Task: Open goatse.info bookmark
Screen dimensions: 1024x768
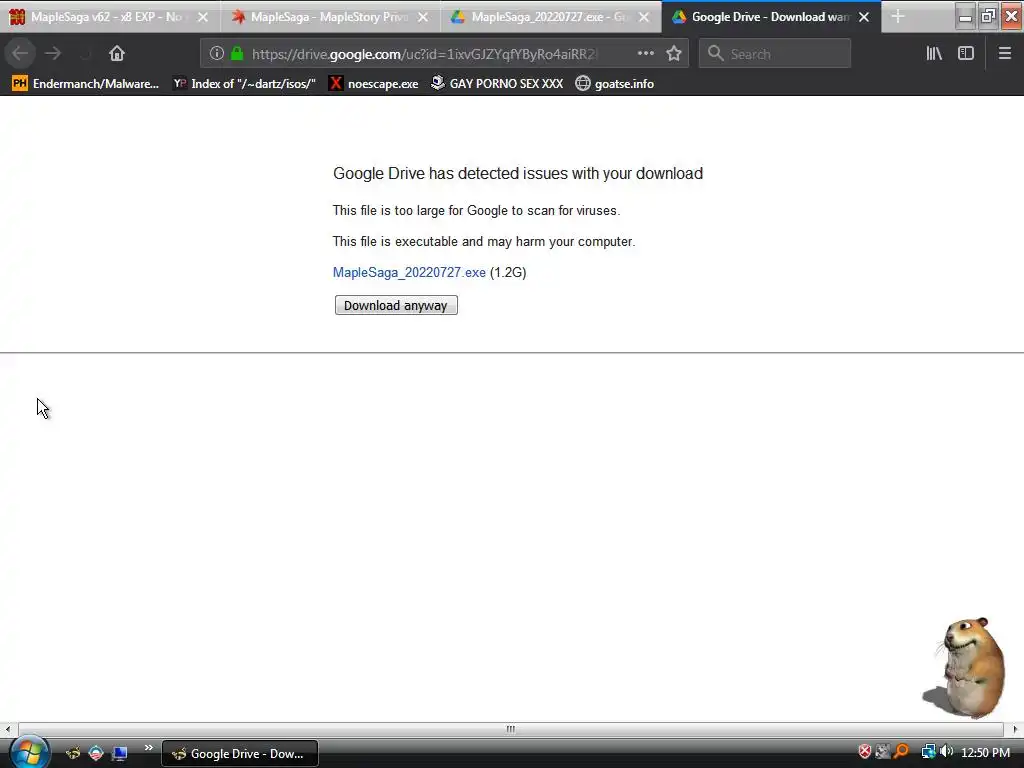Action: coord(615,84)
